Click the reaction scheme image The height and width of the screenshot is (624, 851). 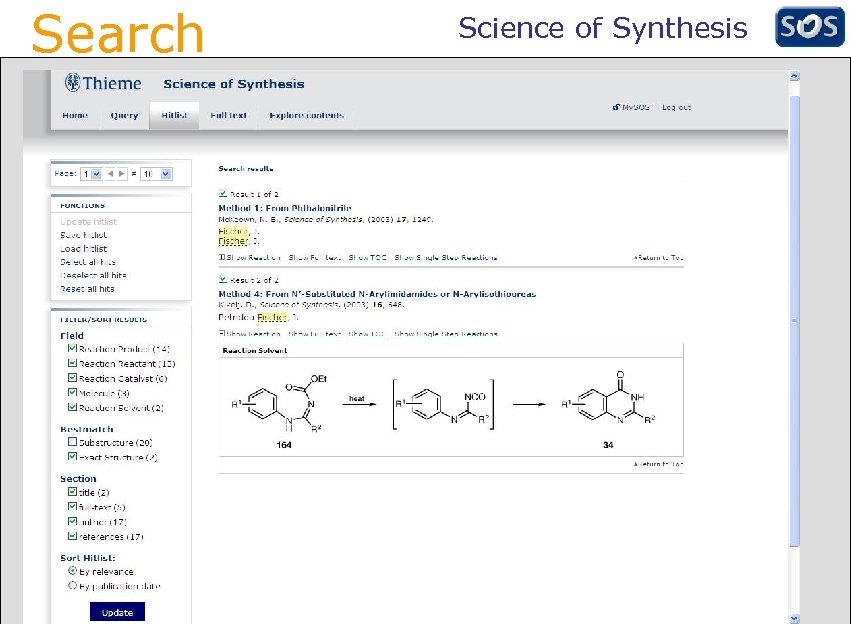[450, 407]
